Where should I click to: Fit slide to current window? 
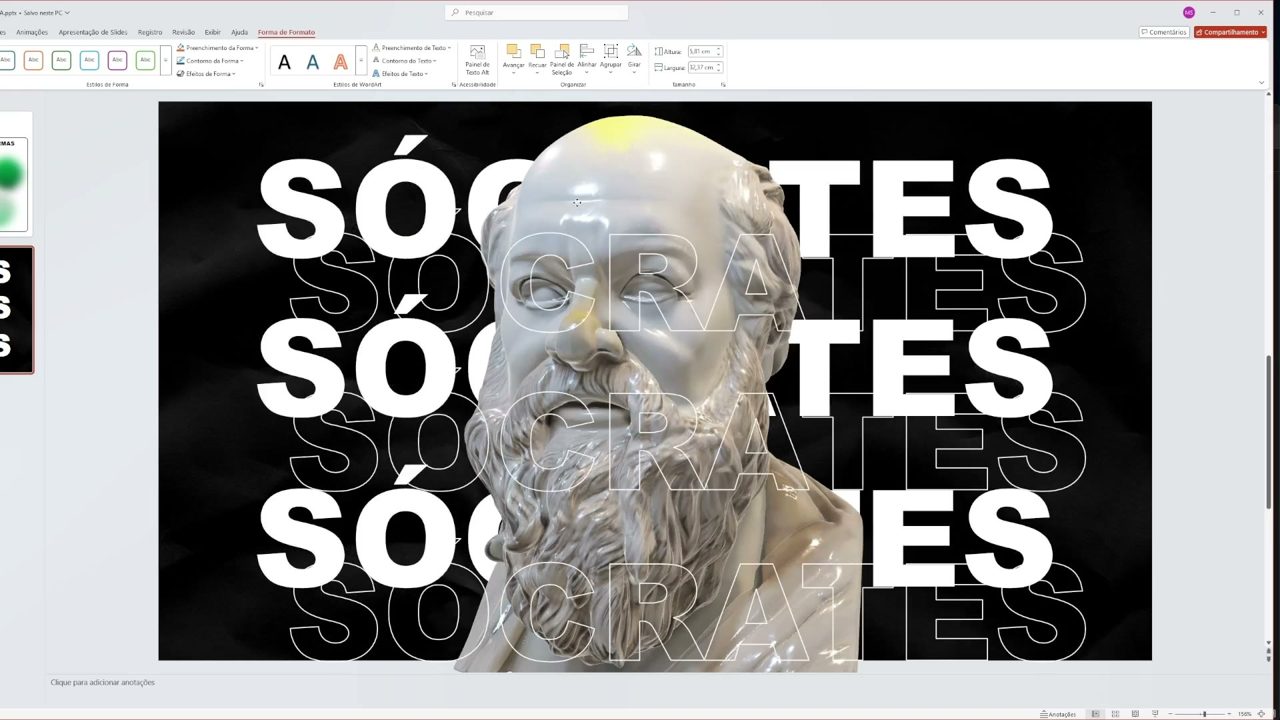(1262, 714)
